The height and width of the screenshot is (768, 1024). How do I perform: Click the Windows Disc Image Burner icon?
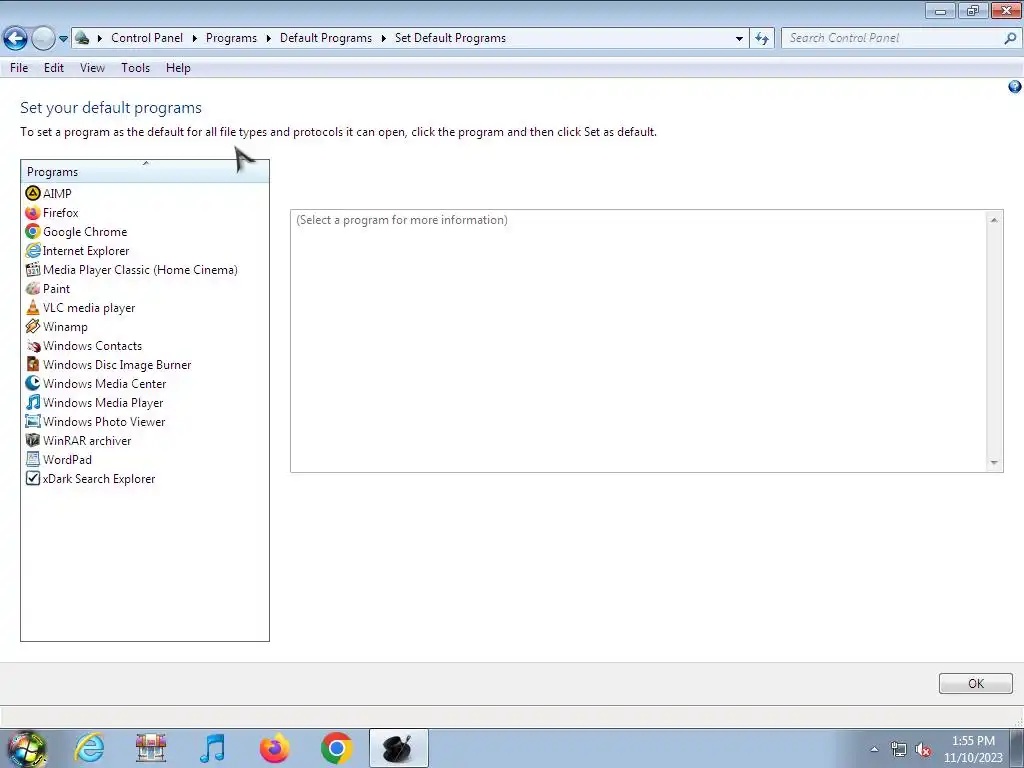click(x=33, y=364)
